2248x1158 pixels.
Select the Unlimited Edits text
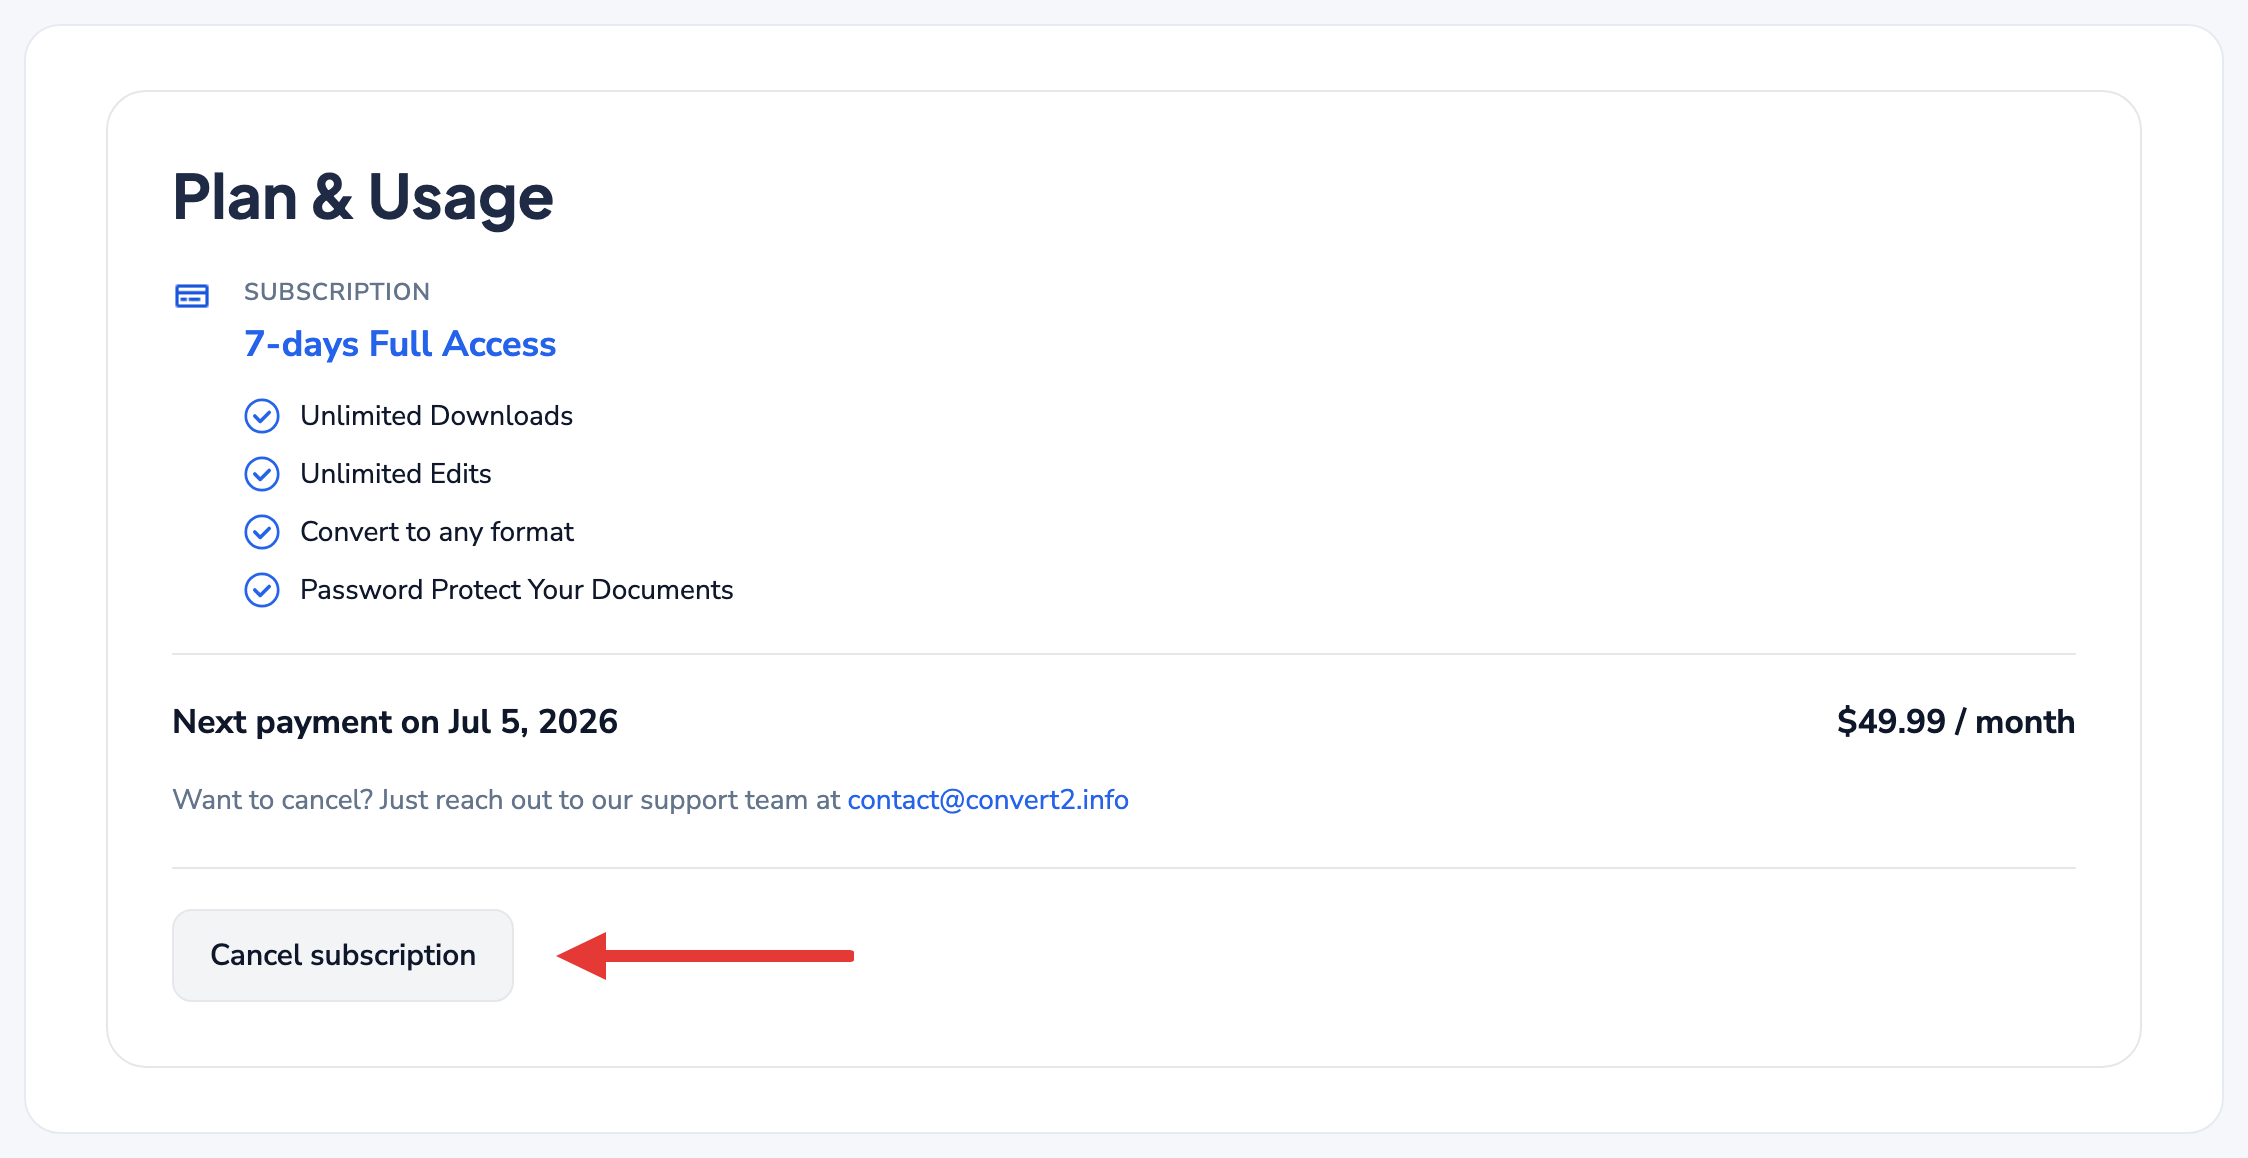click(396, 474)
